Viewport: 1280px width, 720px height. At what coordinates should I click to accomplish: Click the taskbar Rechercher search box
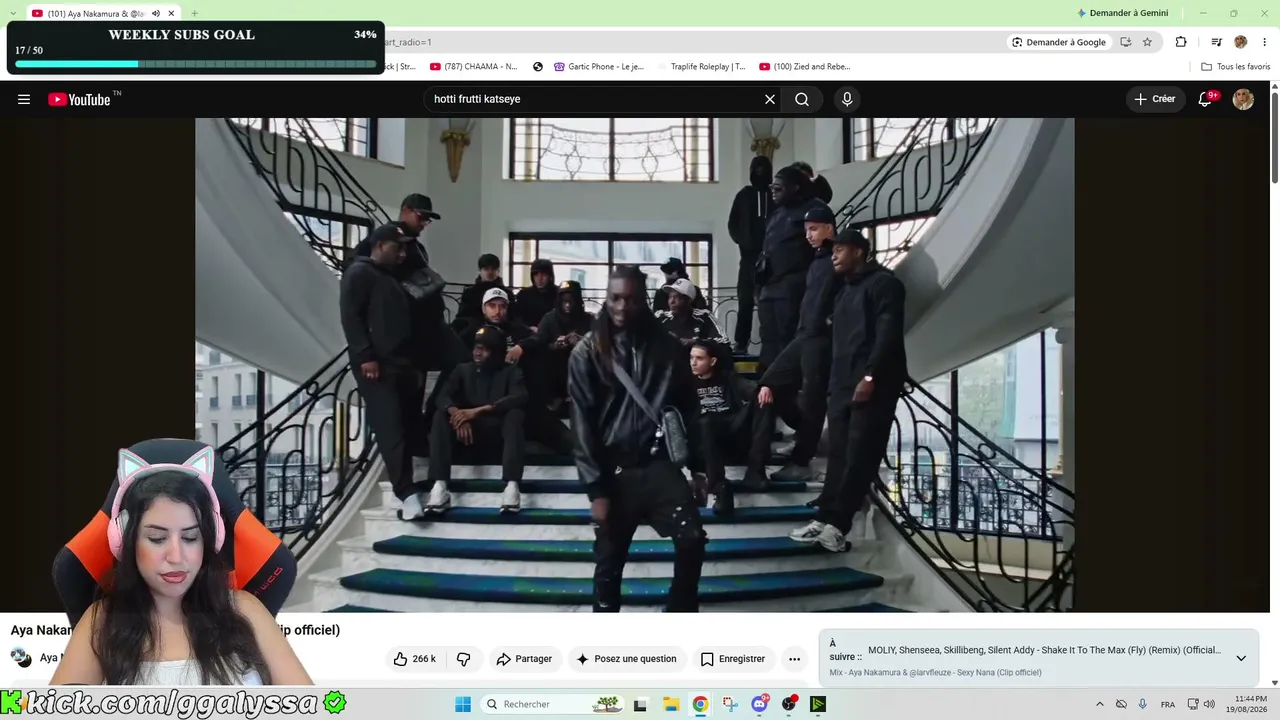(555, 704)
